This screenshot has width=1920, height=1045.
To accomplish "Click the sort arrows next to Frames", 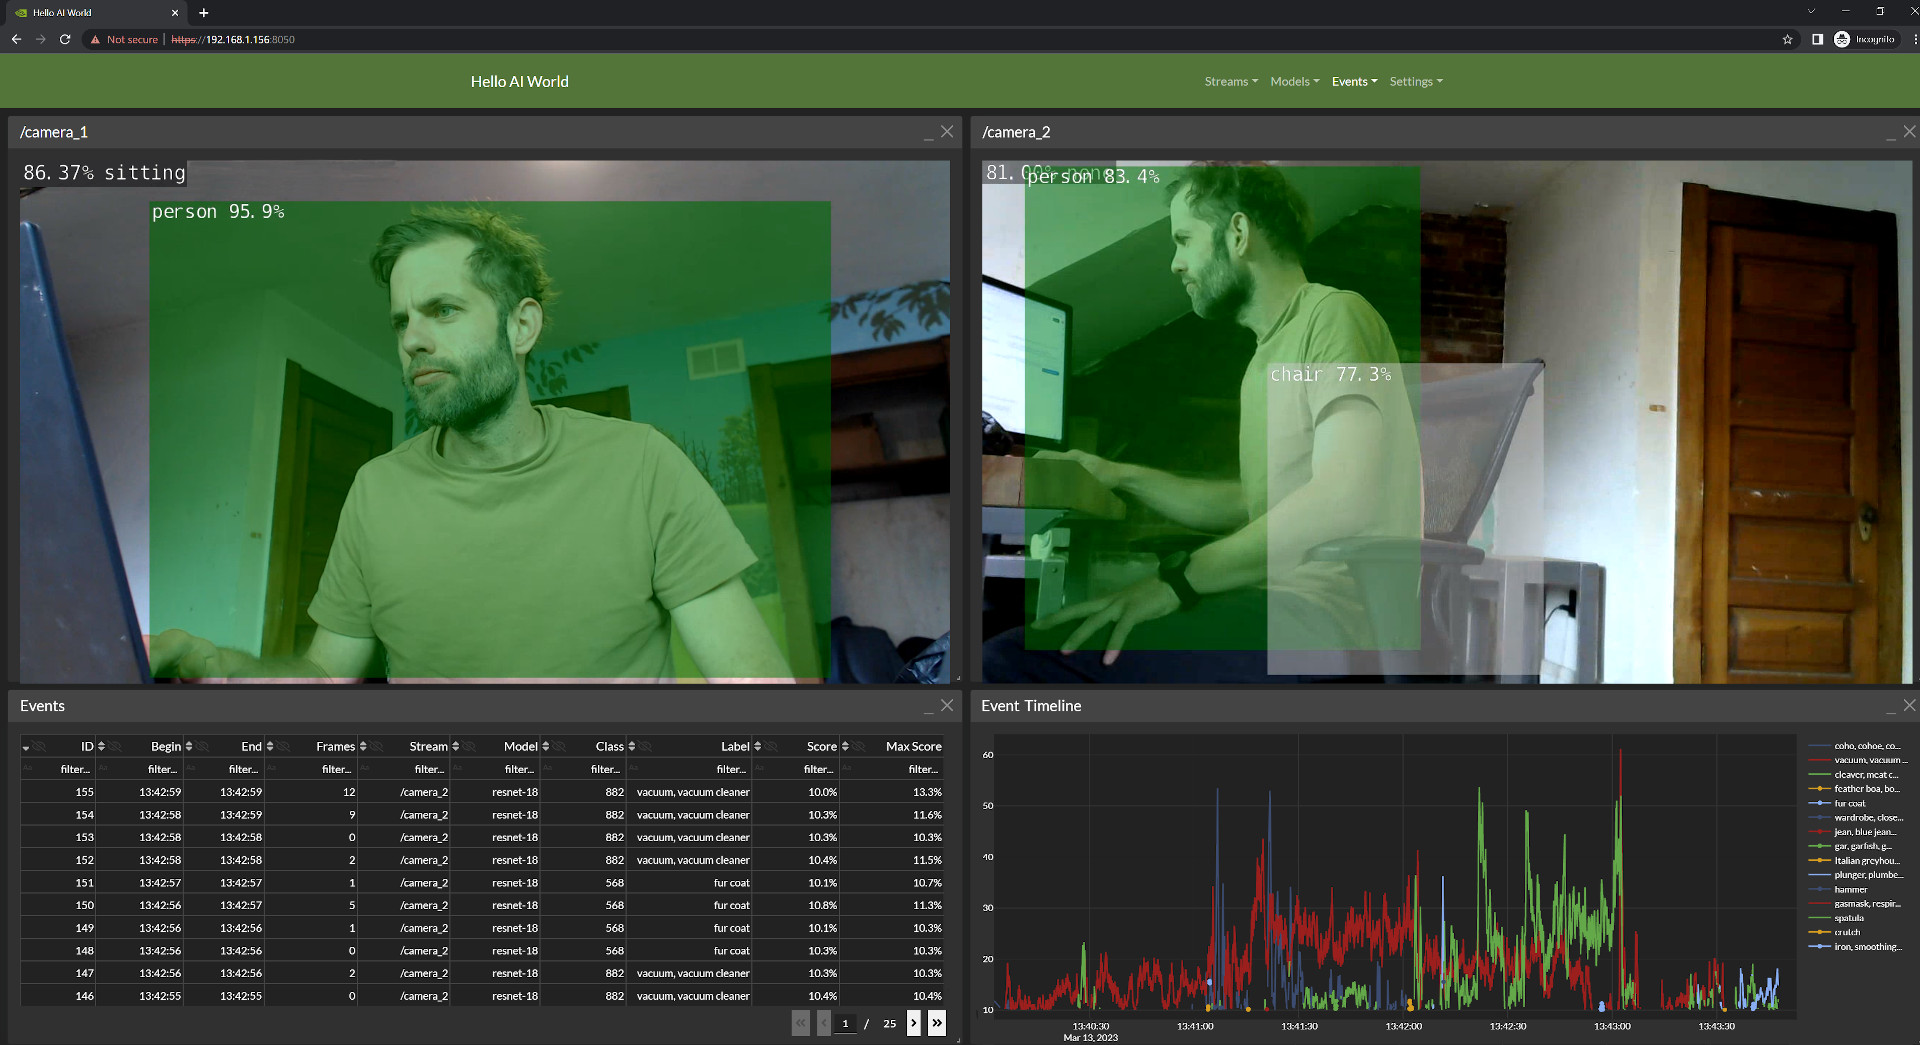I will (x=363, y=747).
